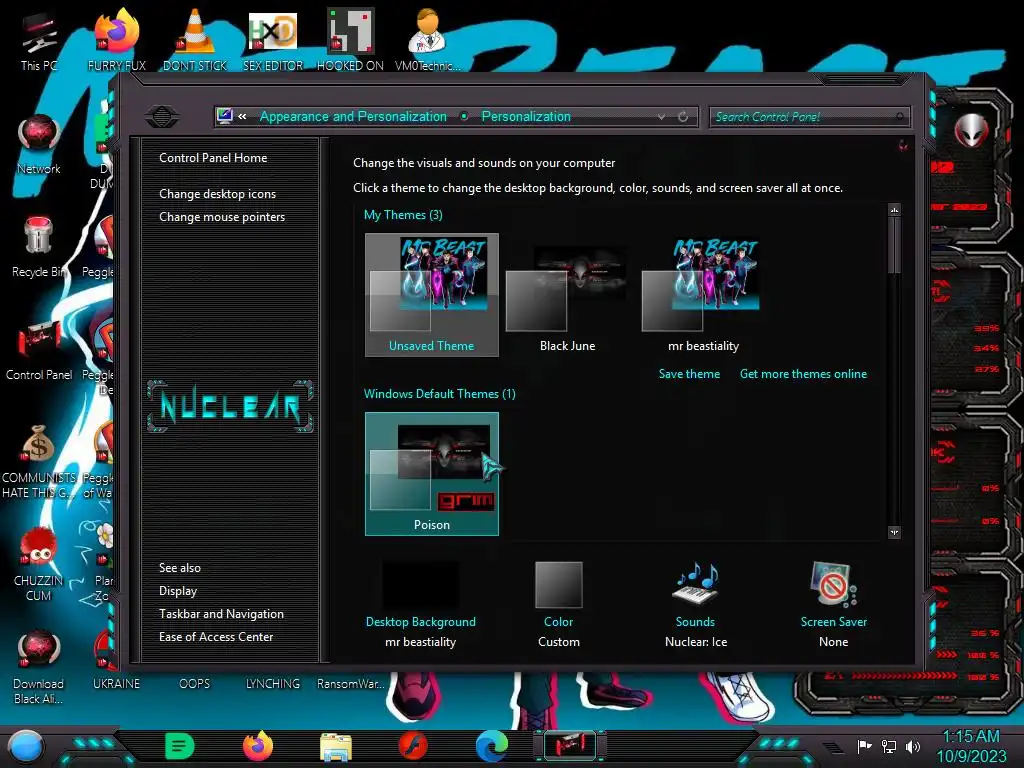
Task: Open the red Flash icon on taskbar
Action: pos(413,746)
